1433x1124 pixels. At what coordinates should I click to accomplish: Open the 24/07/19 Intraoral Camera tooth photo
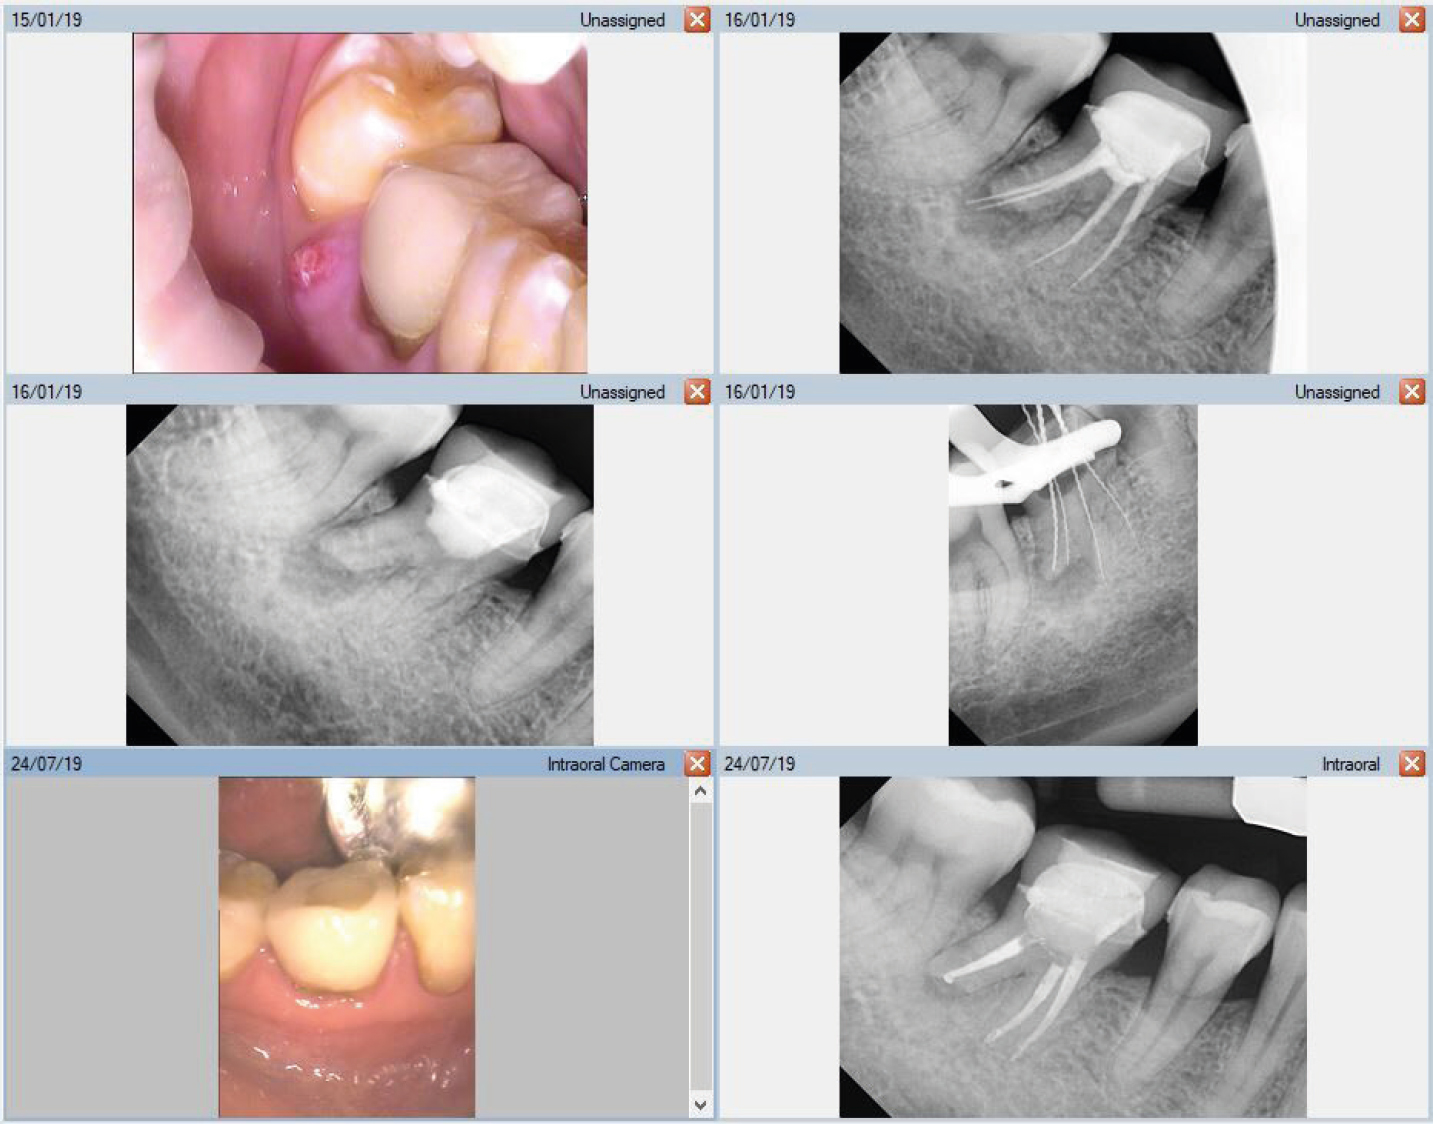tap(347, 947)
